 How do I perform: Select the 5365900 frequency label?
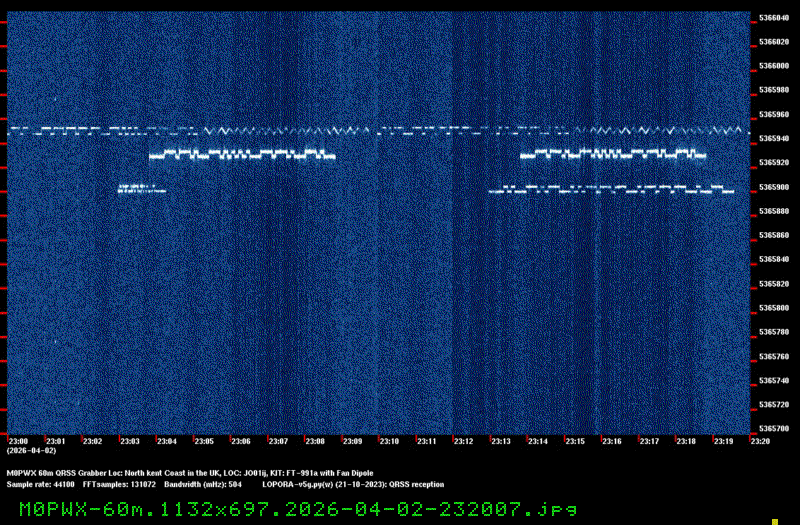pos(774,187)
